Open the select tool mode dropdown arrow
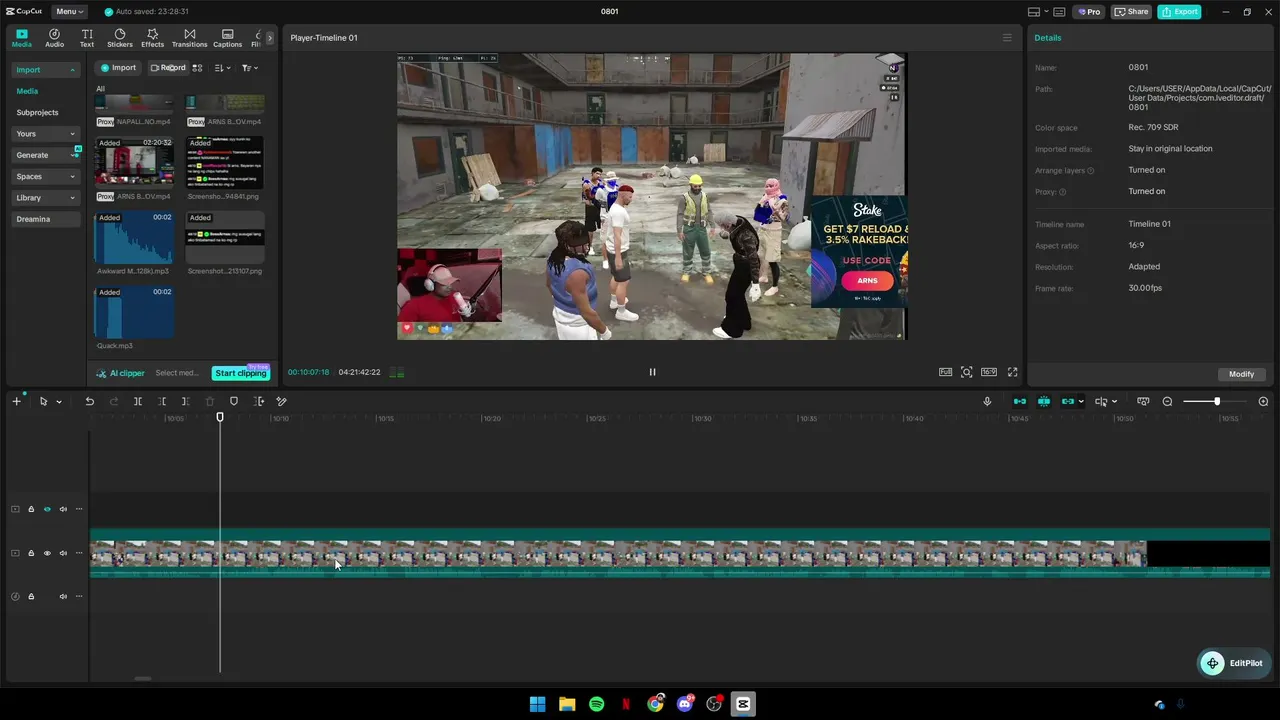The image size is (1280, 720). point(59,402)
